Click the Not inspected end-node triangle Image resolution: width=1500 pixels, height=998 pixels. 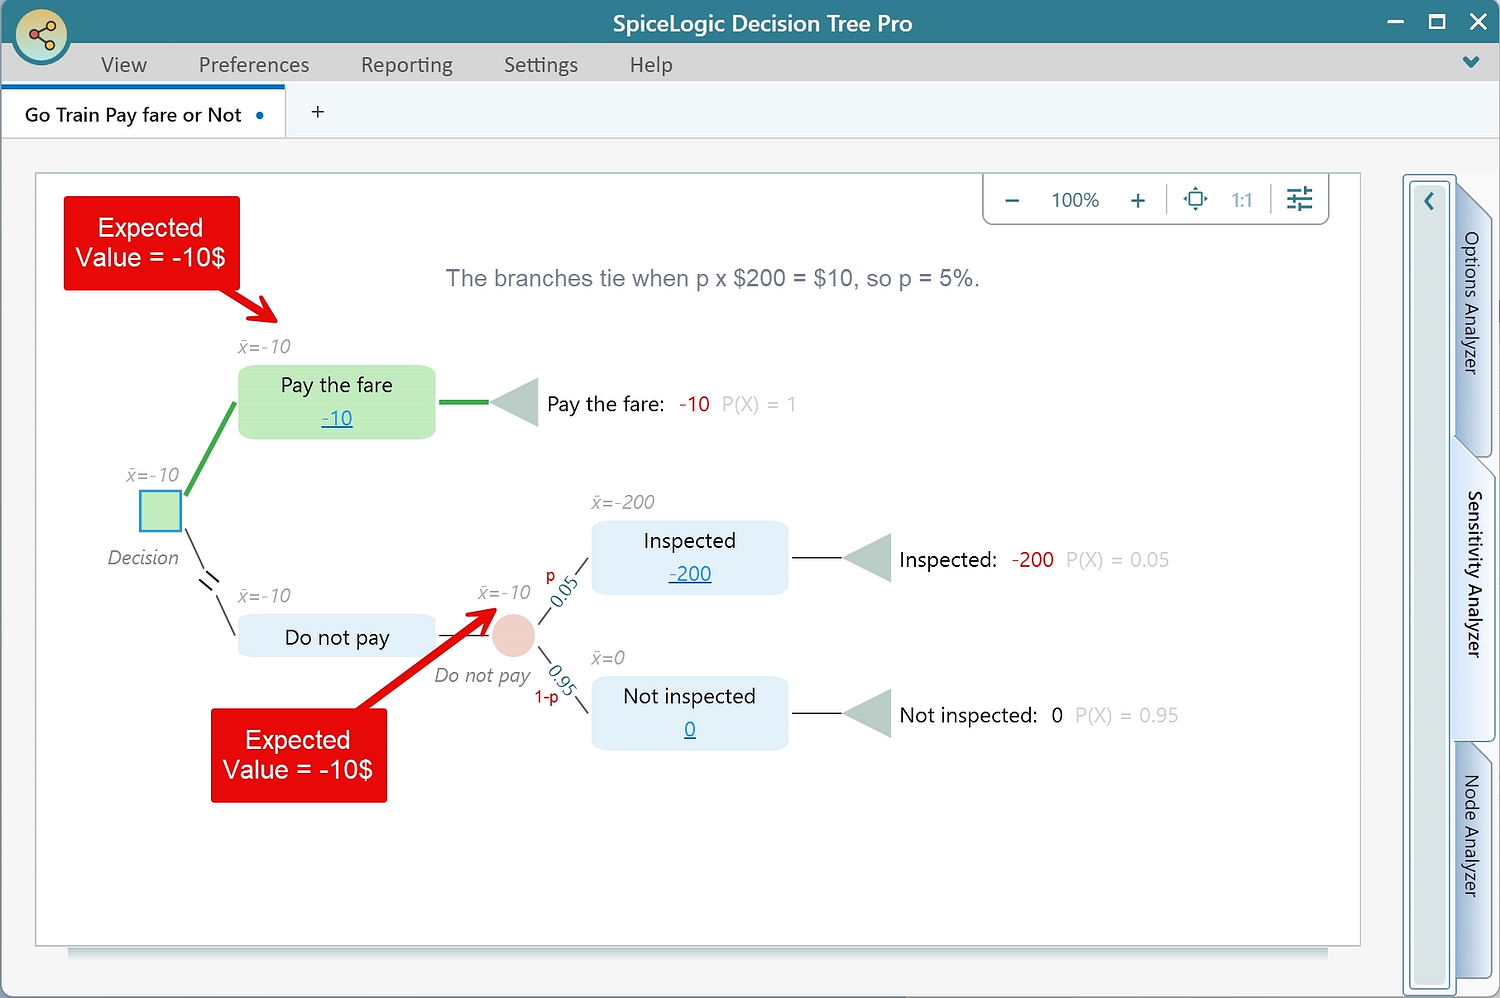(x=868, y=714)
